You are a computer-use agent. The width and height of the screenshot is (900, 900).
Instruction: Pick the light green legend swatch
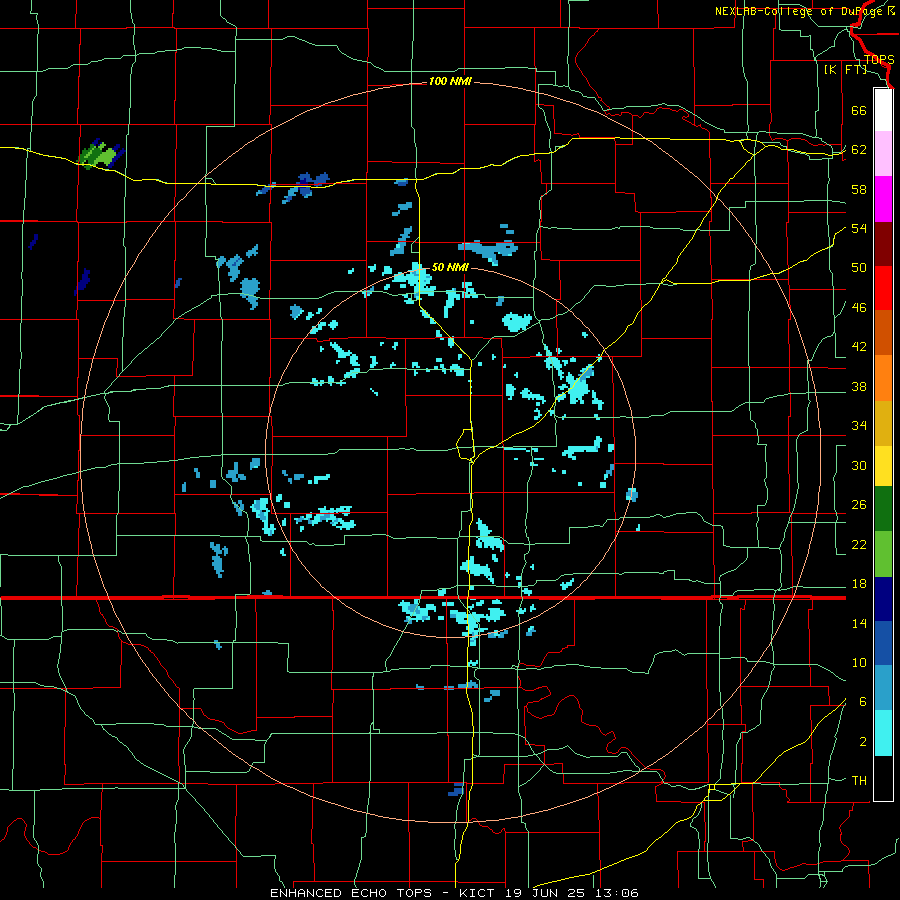tap(883, 554)
